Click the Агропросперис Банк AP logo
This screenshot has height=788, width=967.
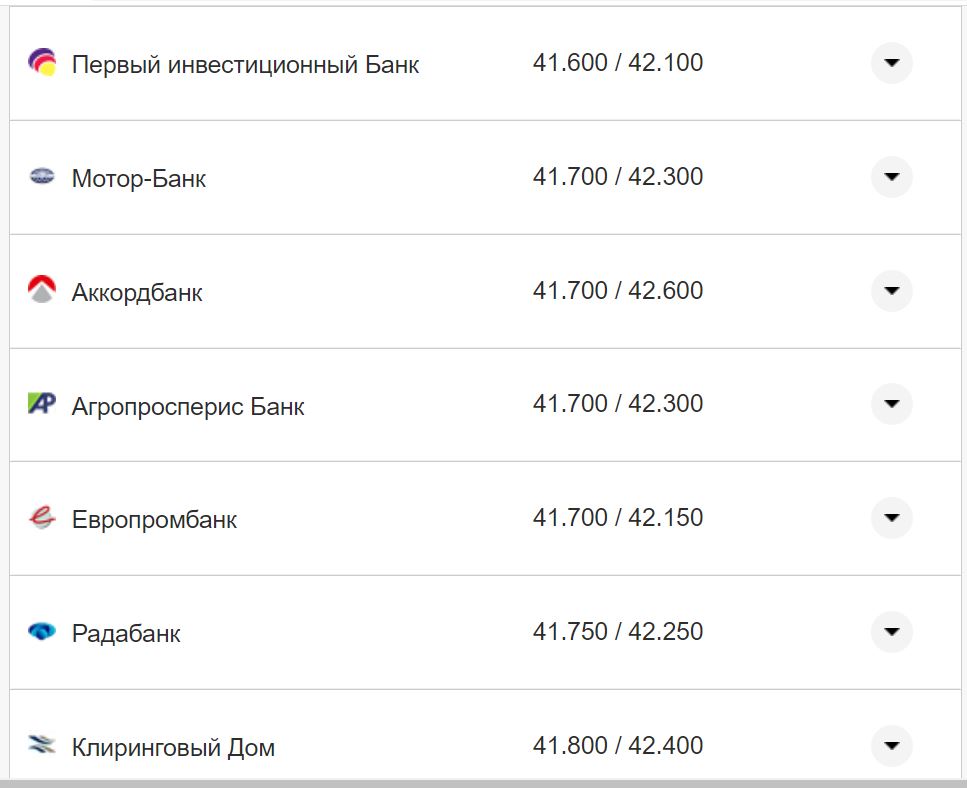(40, 404)
